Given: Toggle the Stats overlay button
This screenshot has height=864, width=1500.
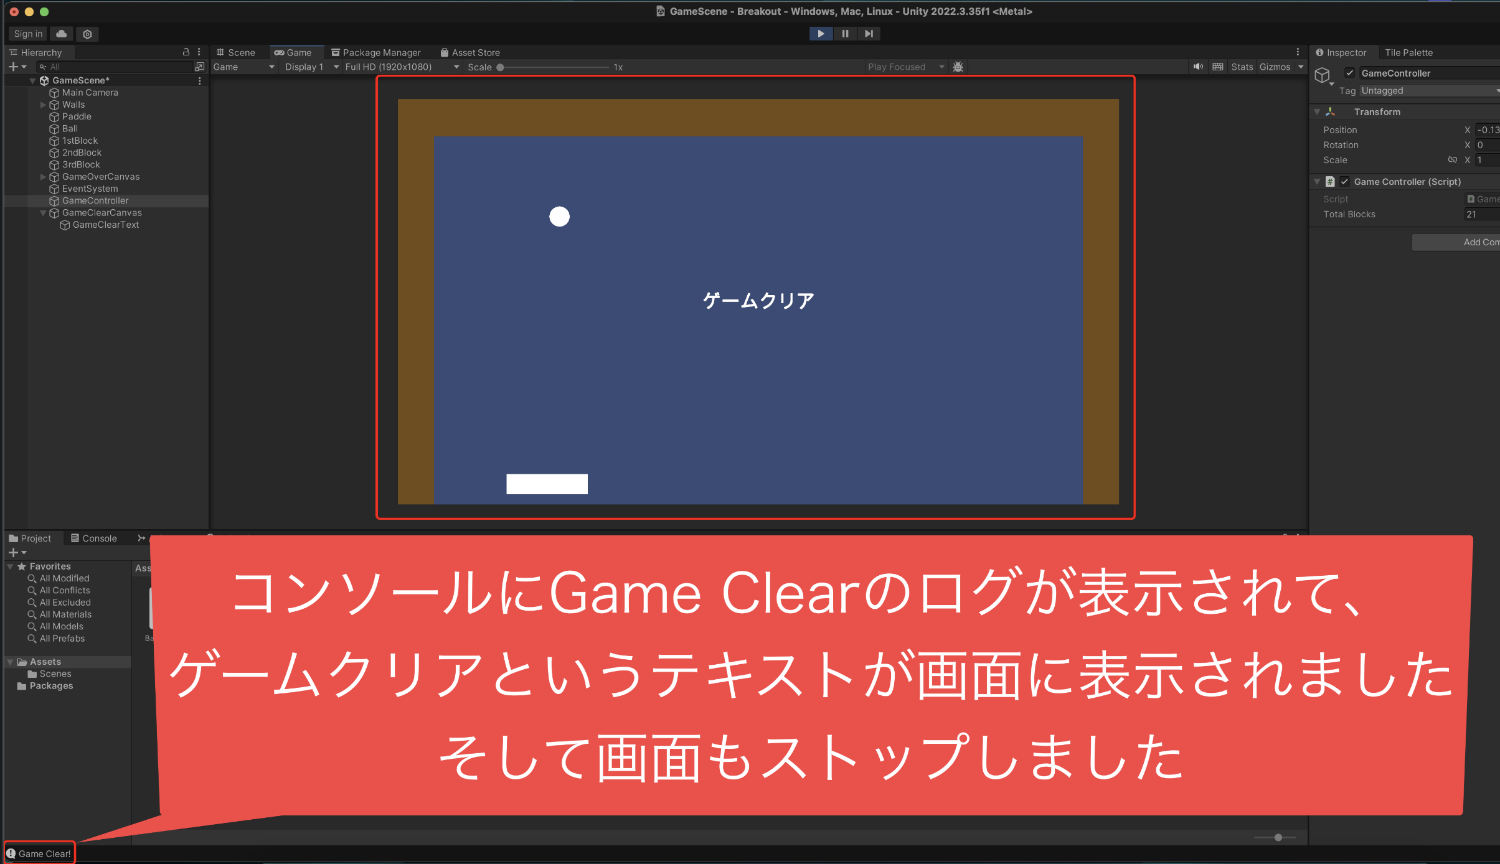Looking at the screenshot, I should [x=1242, y=67].
